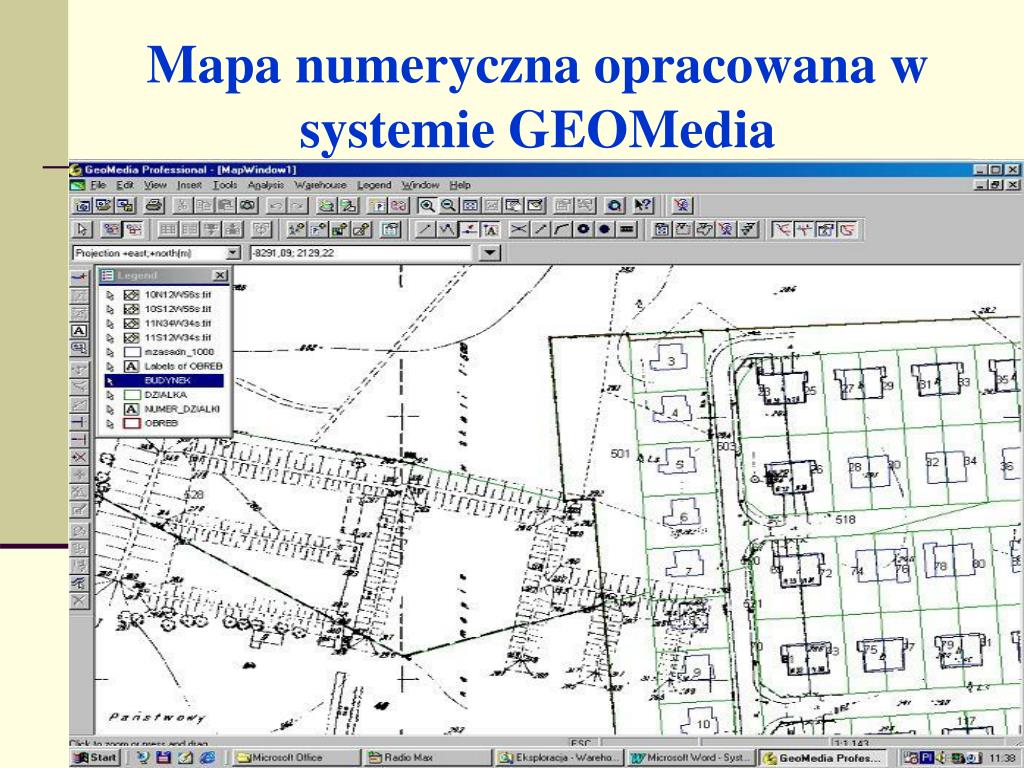
Task: Close the Legend panel
Action: click(221, 276)
